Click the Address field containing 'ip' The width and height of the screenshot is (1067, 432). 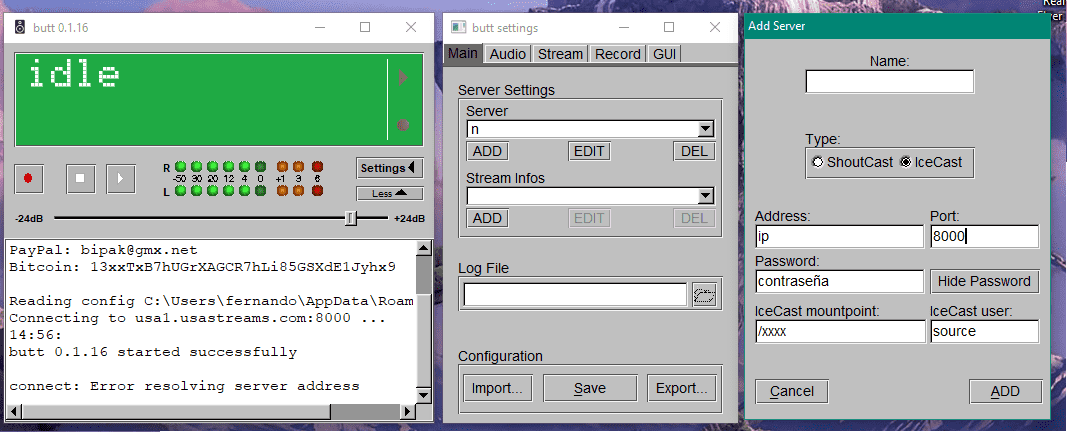[839, 236]
